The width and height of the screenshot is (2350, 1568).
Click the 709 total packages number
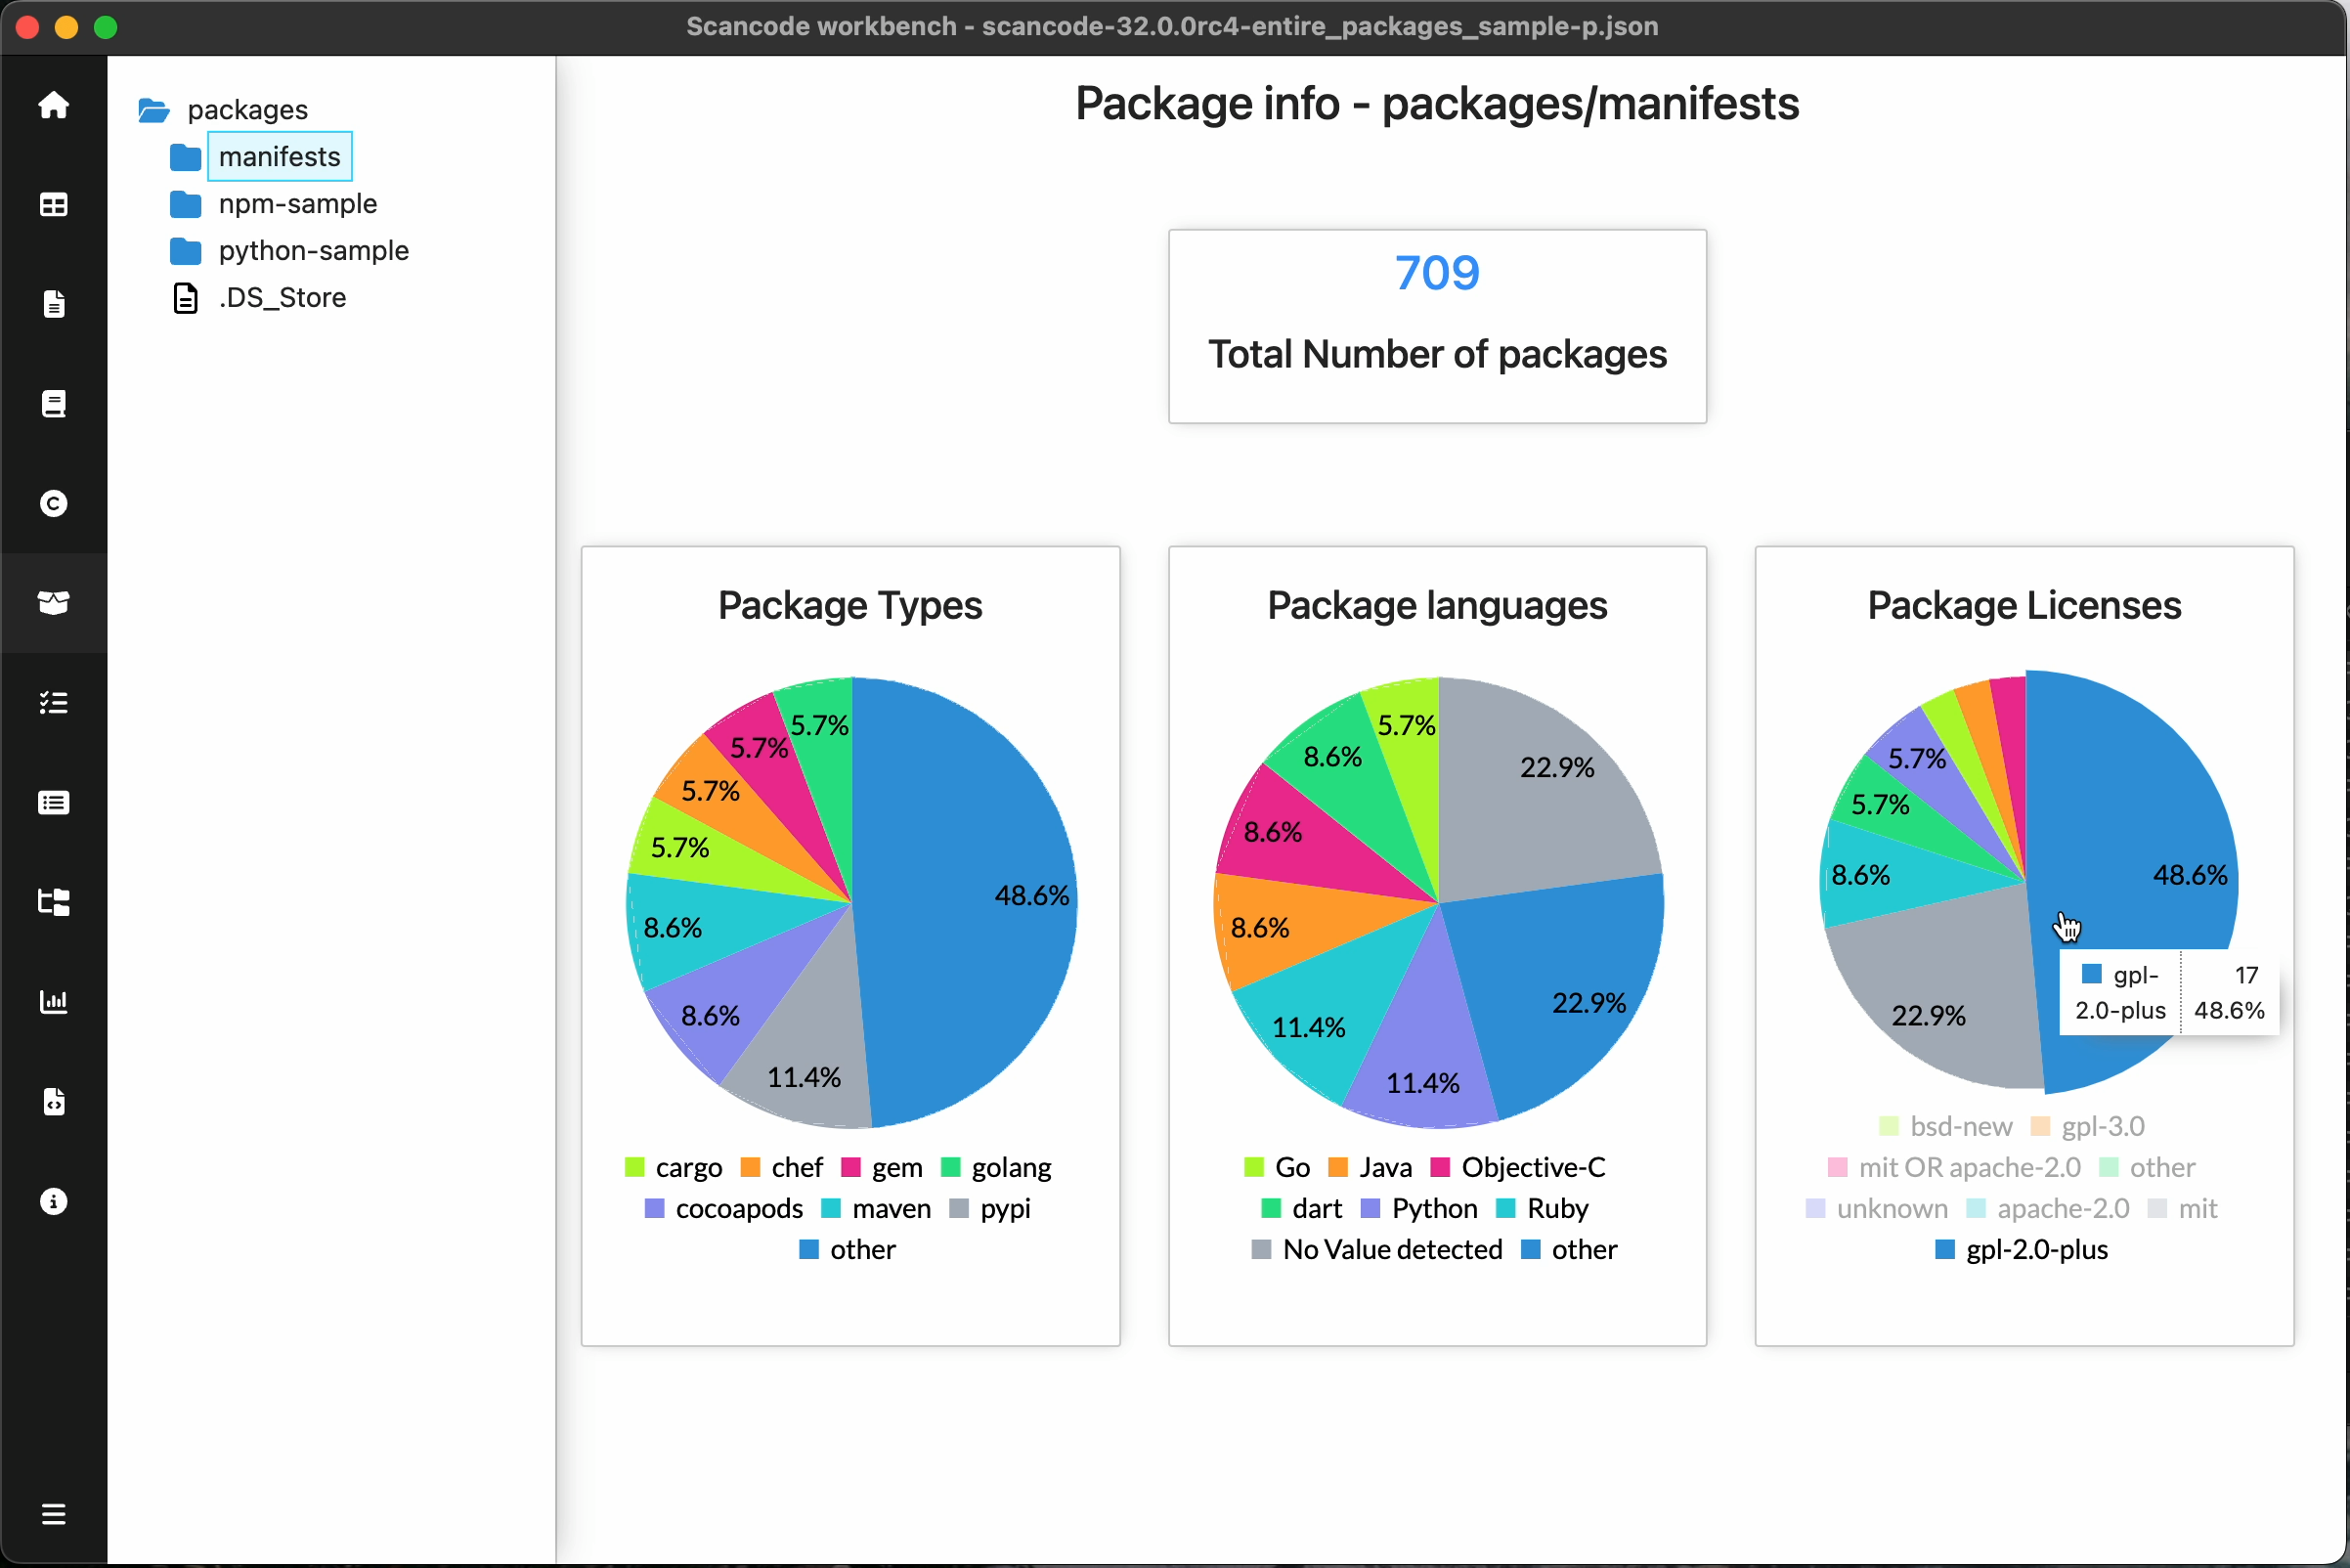[x=1437, y=273]
